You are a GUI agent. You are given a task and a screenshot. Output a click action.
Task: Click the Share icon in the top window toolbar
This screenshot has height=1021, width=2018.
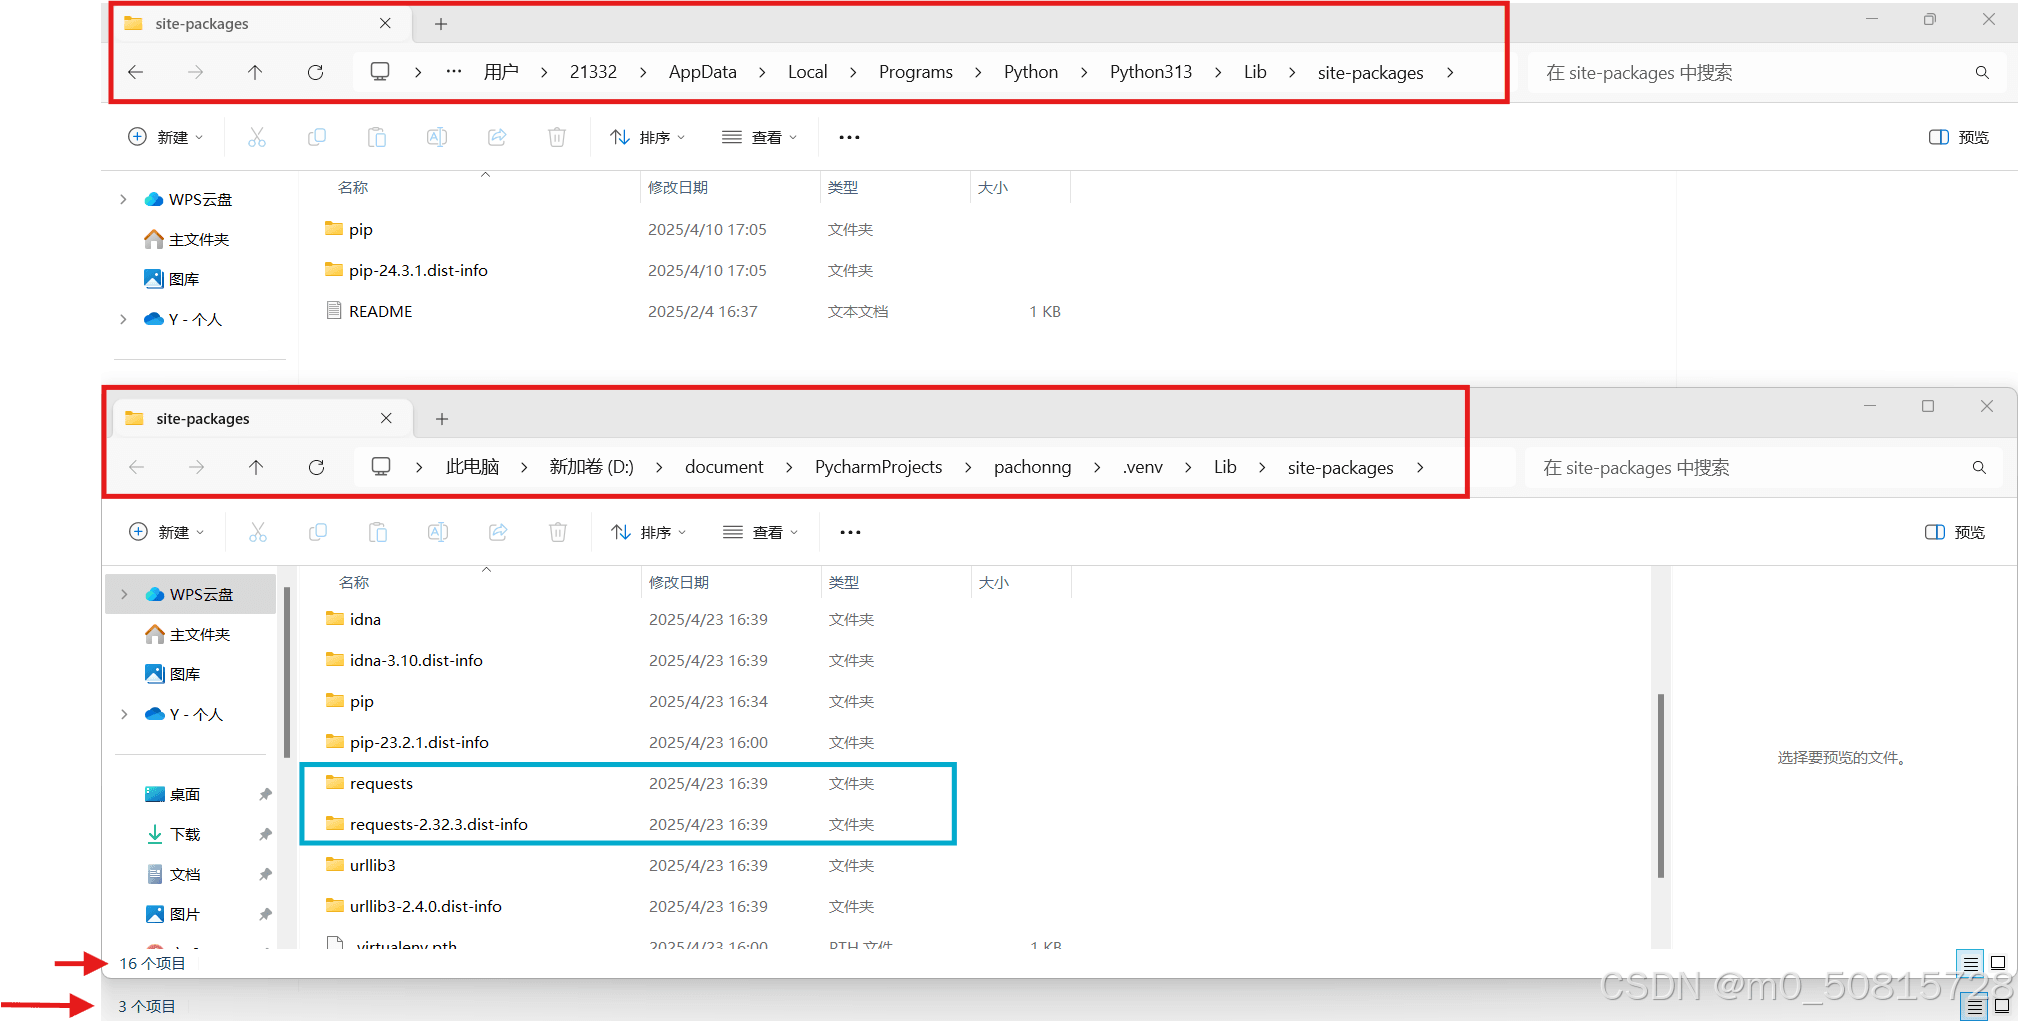tap(497, 137)
